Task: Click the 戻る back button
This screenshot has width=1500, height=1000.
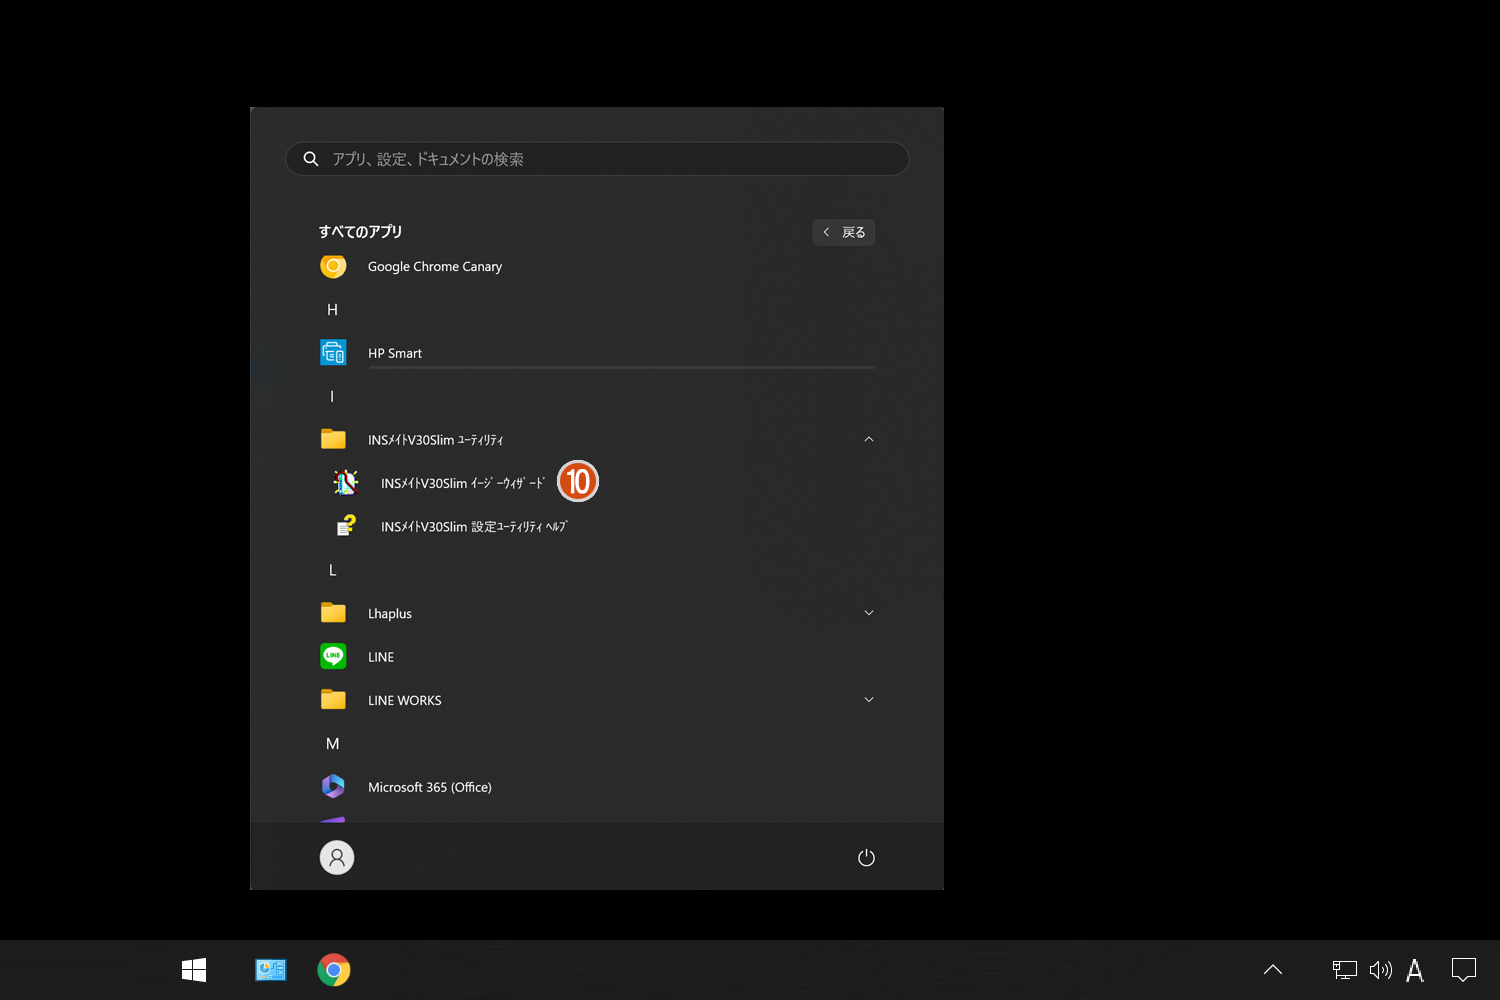Action: coord(844,232)
